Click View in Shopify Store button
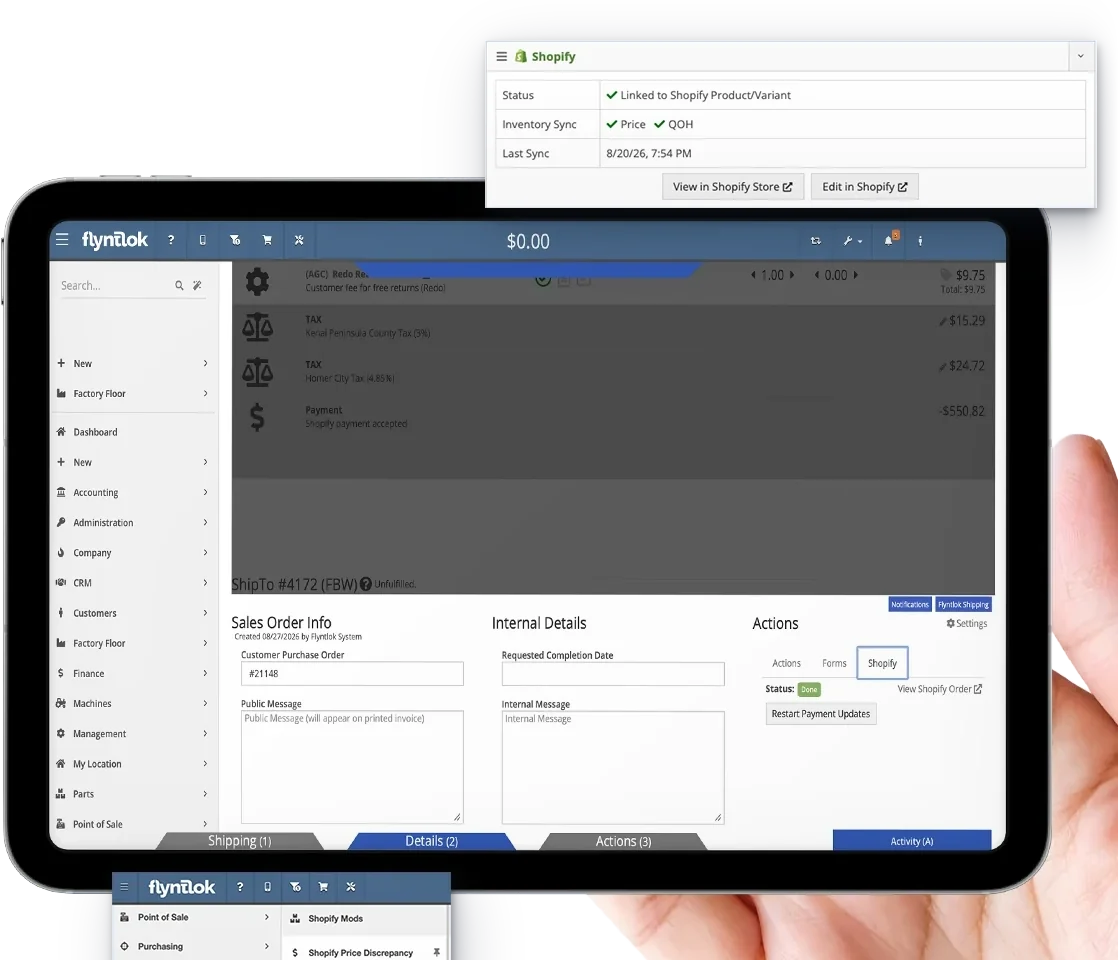 732,187
